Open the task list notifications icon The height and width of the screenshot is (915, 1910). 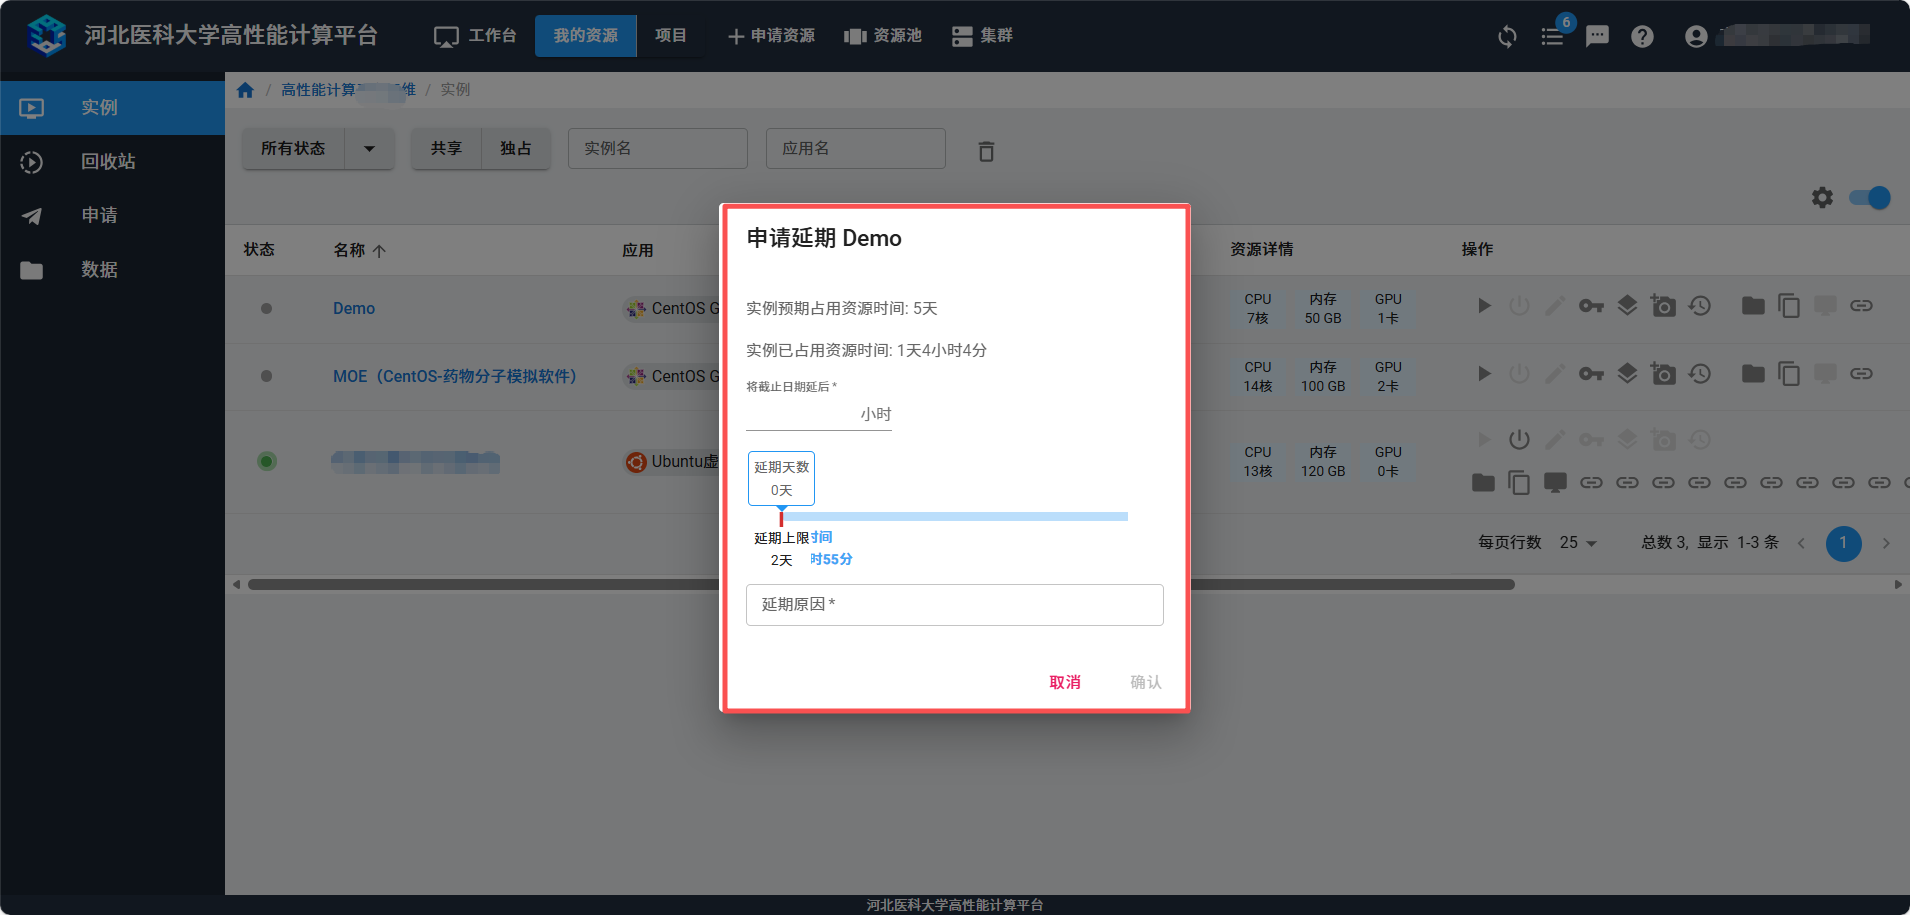click(1552, 37)
